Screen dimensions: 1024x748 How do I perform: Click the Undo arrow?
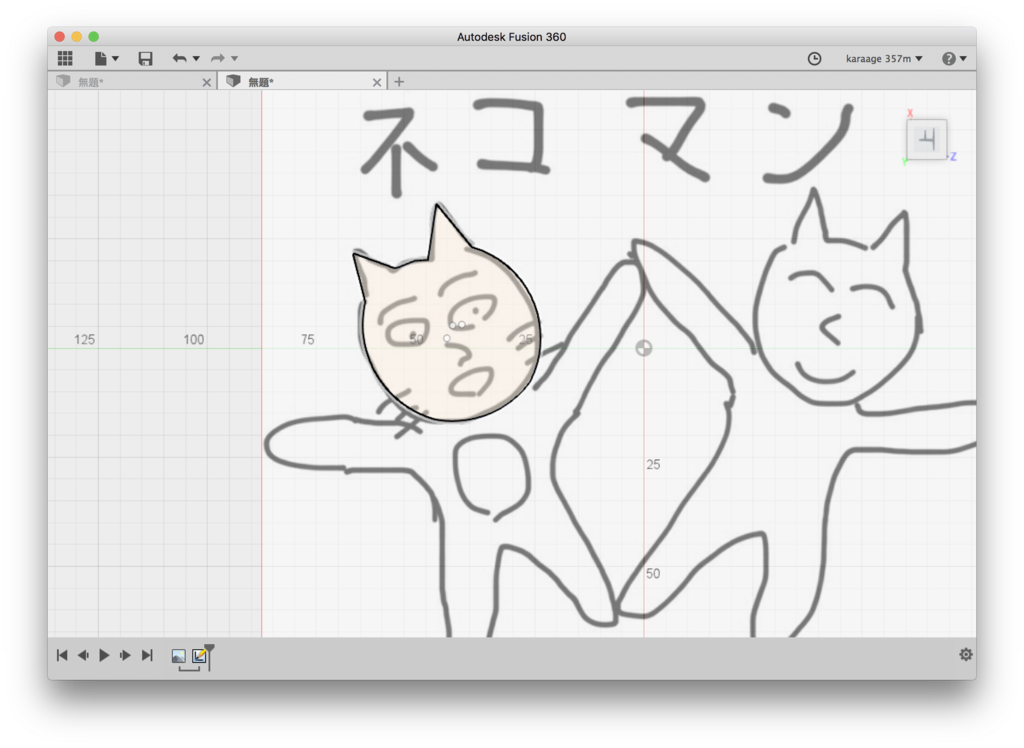[180, 58]
